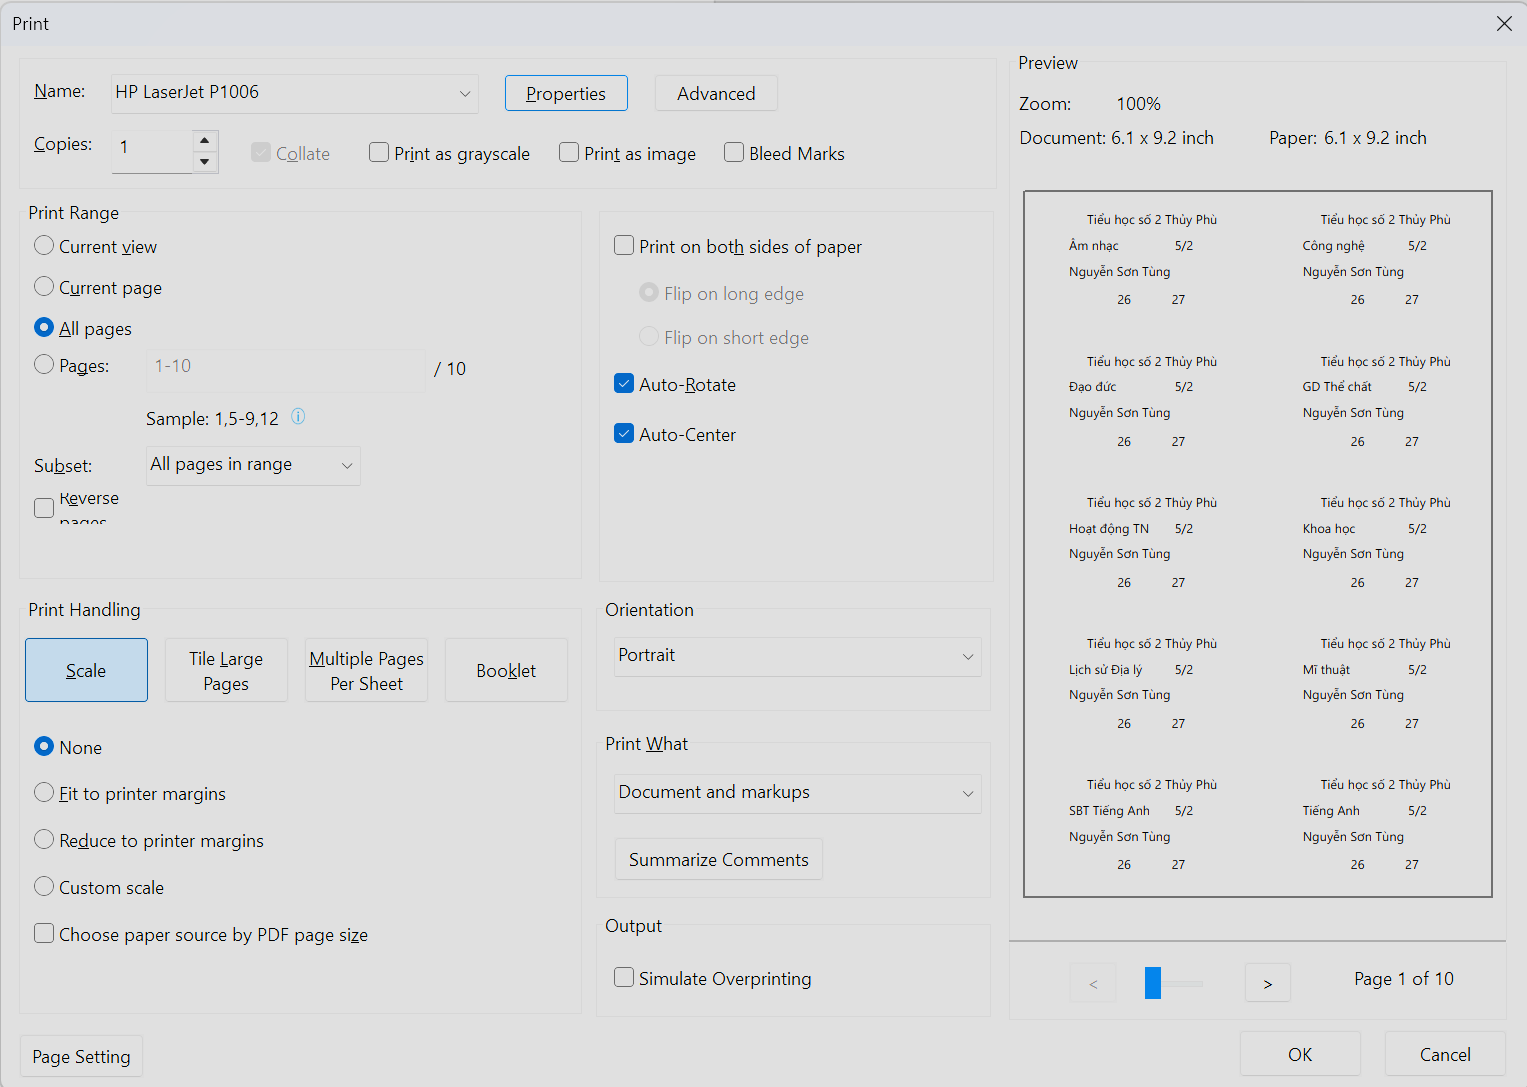Open the Orientation Portrait dropdown

click(797, 656)
